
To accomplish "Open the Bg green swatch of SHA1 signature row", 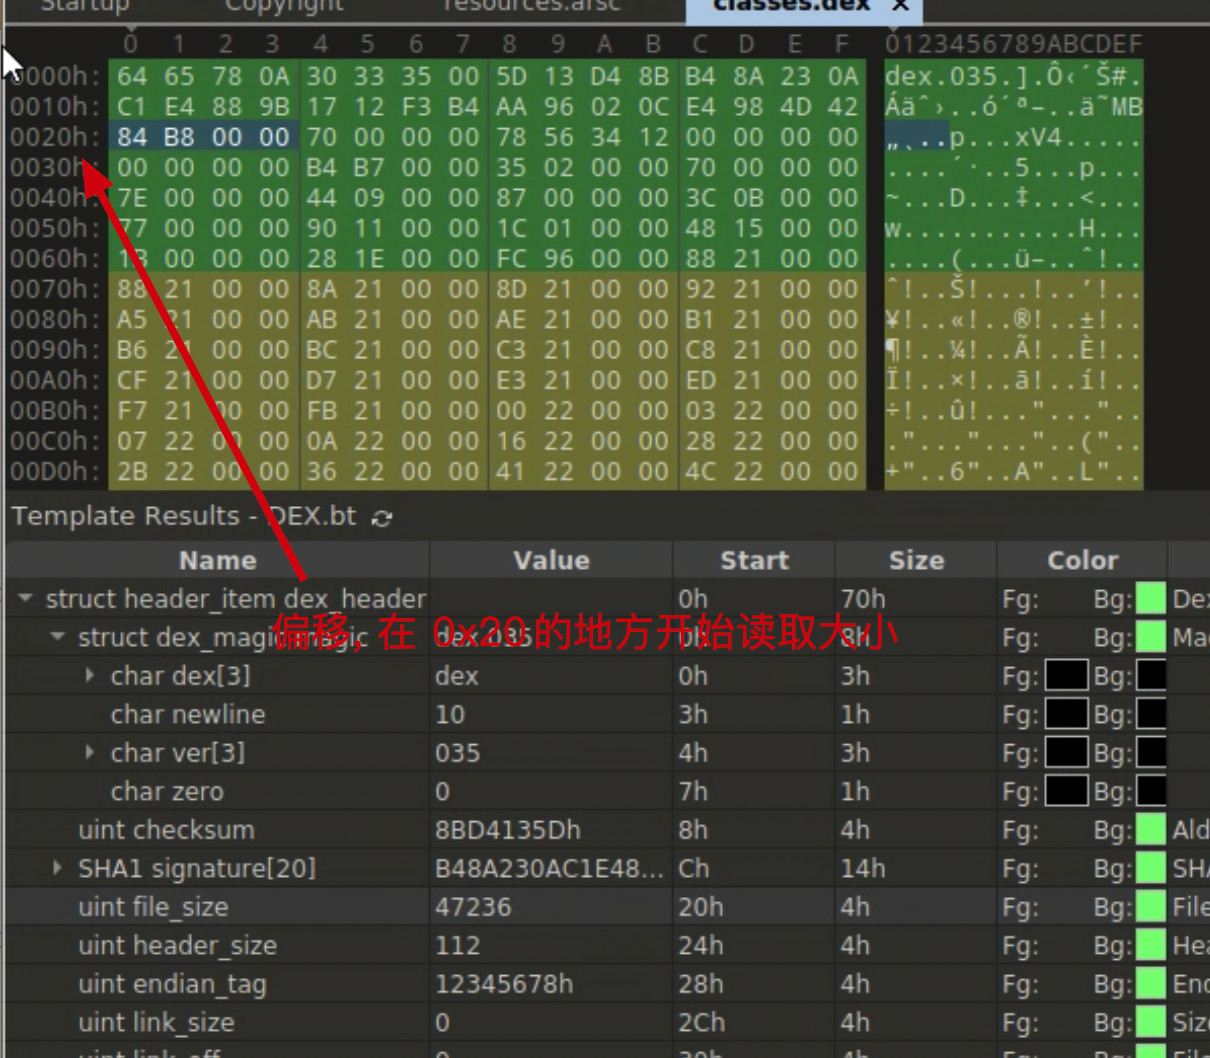I will [x=1151, y=868].
